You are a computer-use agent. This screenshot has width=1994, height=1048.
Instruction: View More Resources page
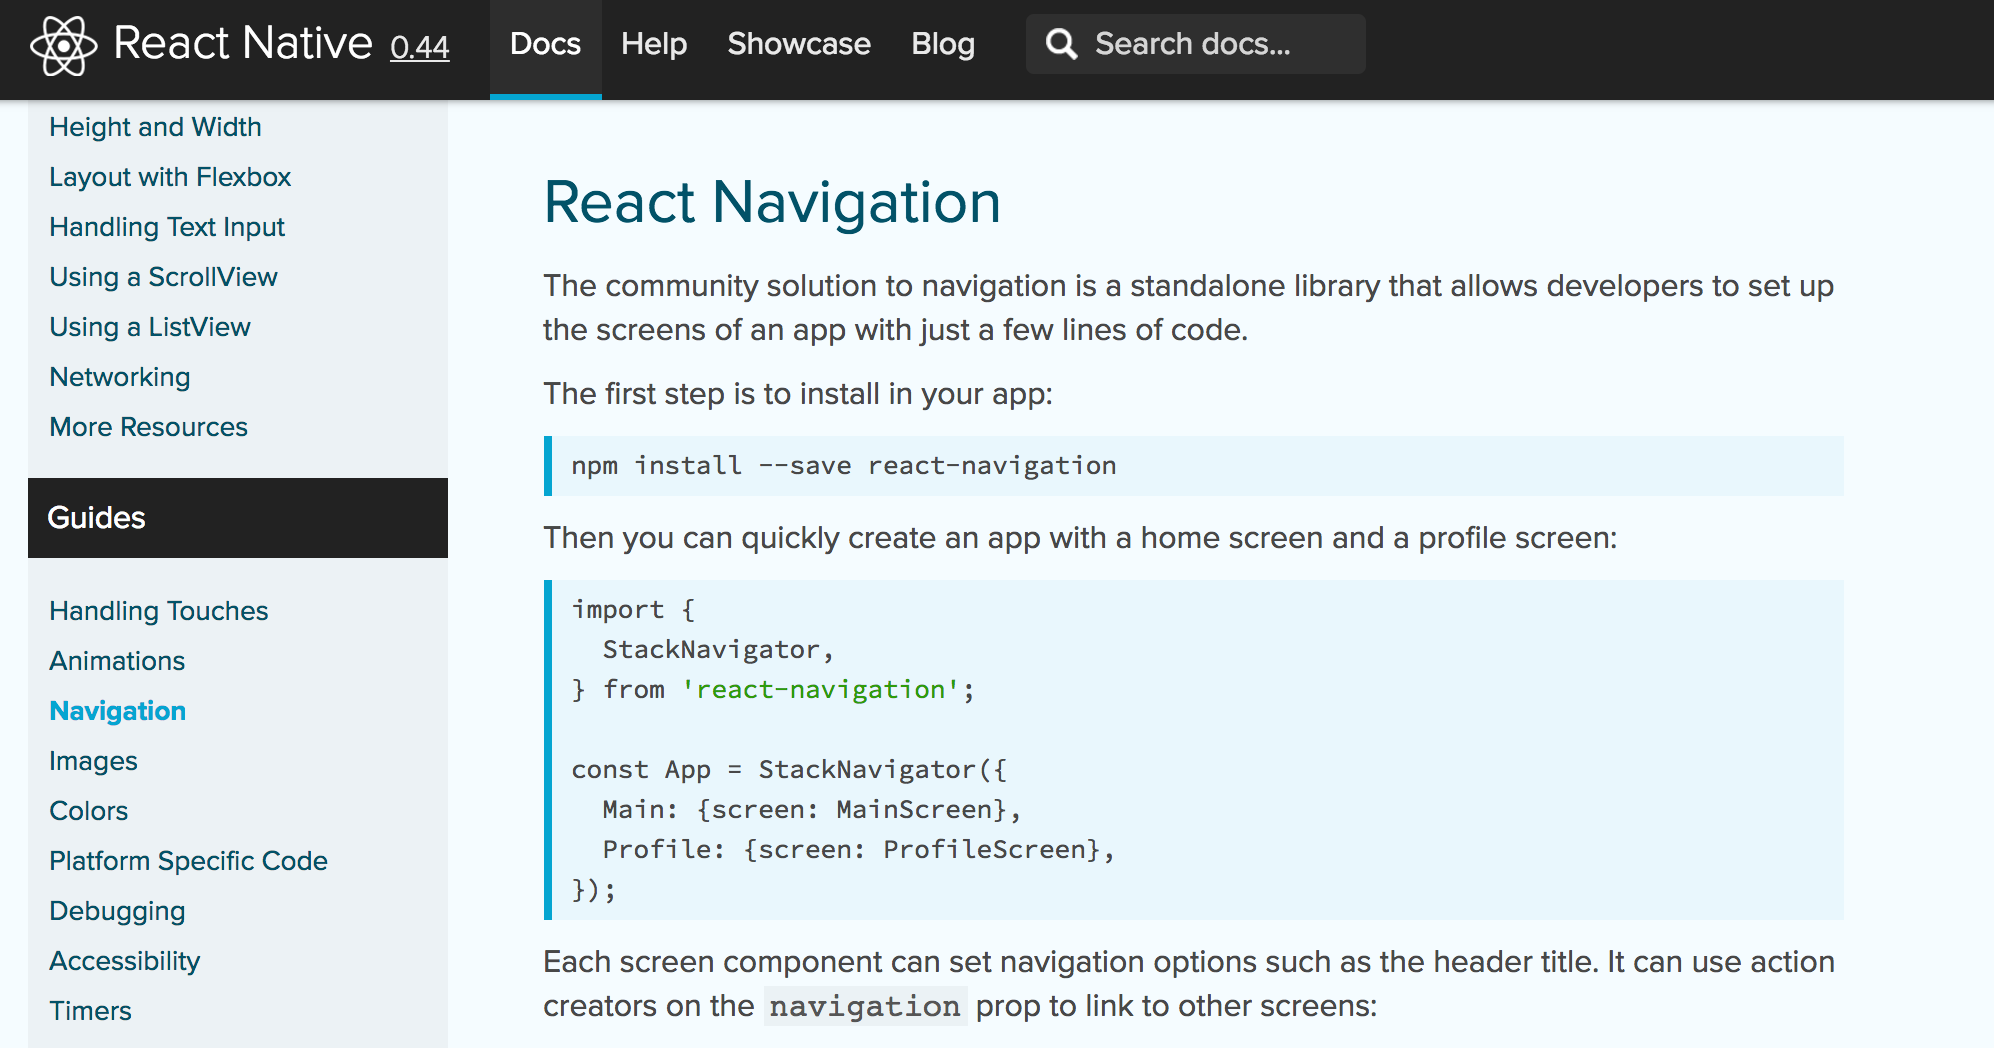[149, 427]
